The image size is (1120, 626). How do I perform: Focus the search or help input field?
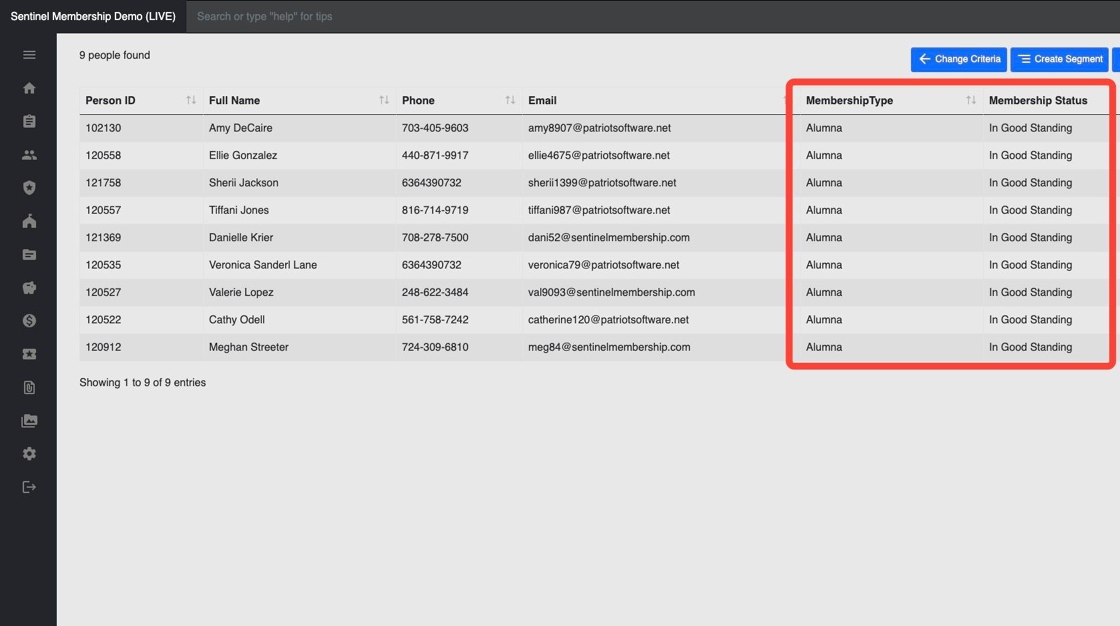[653, 16]
